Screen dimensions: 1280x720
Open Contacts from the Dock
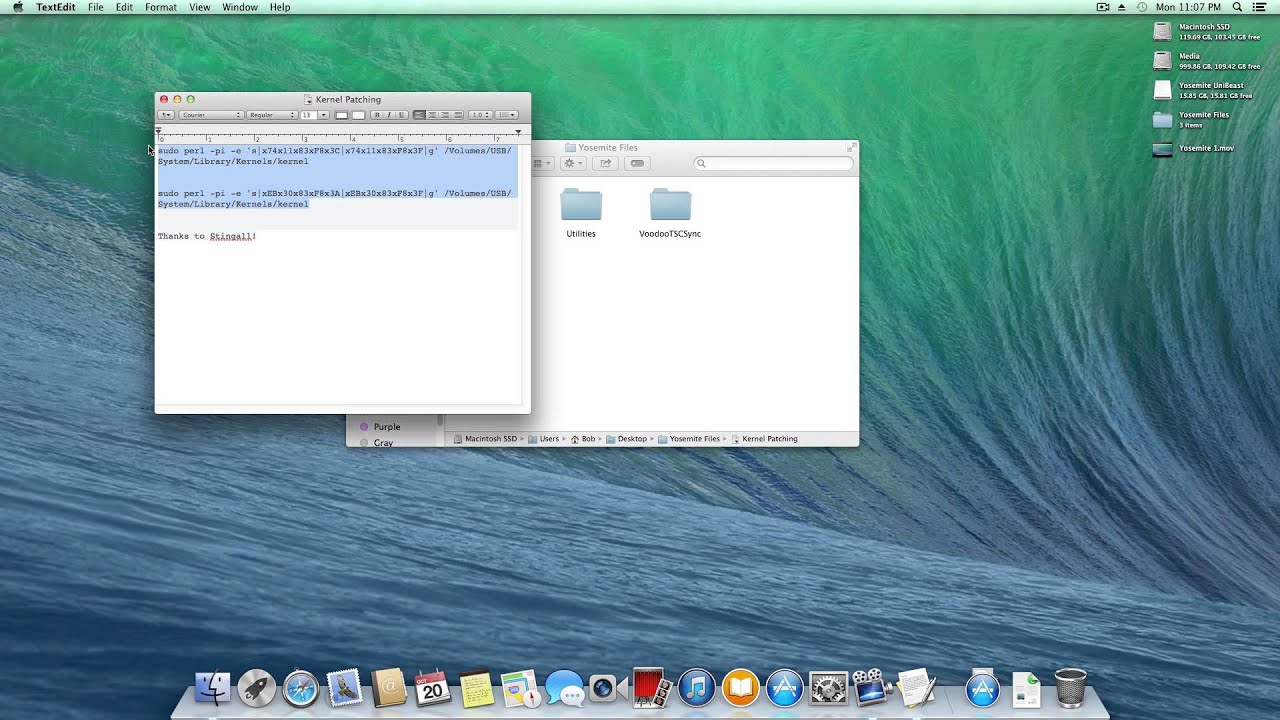(x=389, y=688)
